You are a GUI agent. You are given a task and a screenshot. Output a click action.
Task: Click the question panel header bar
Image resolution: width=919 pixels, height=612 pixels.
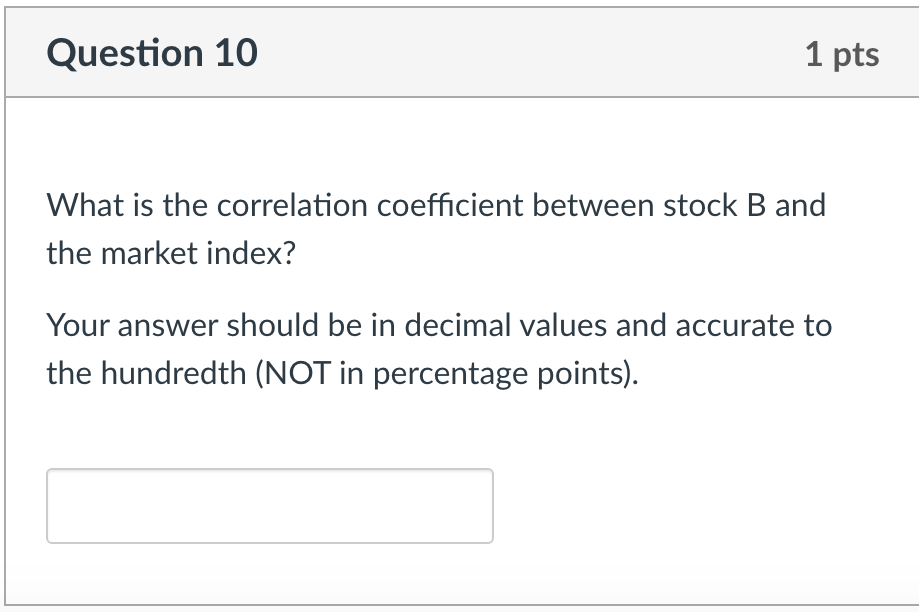click(460, 52)
